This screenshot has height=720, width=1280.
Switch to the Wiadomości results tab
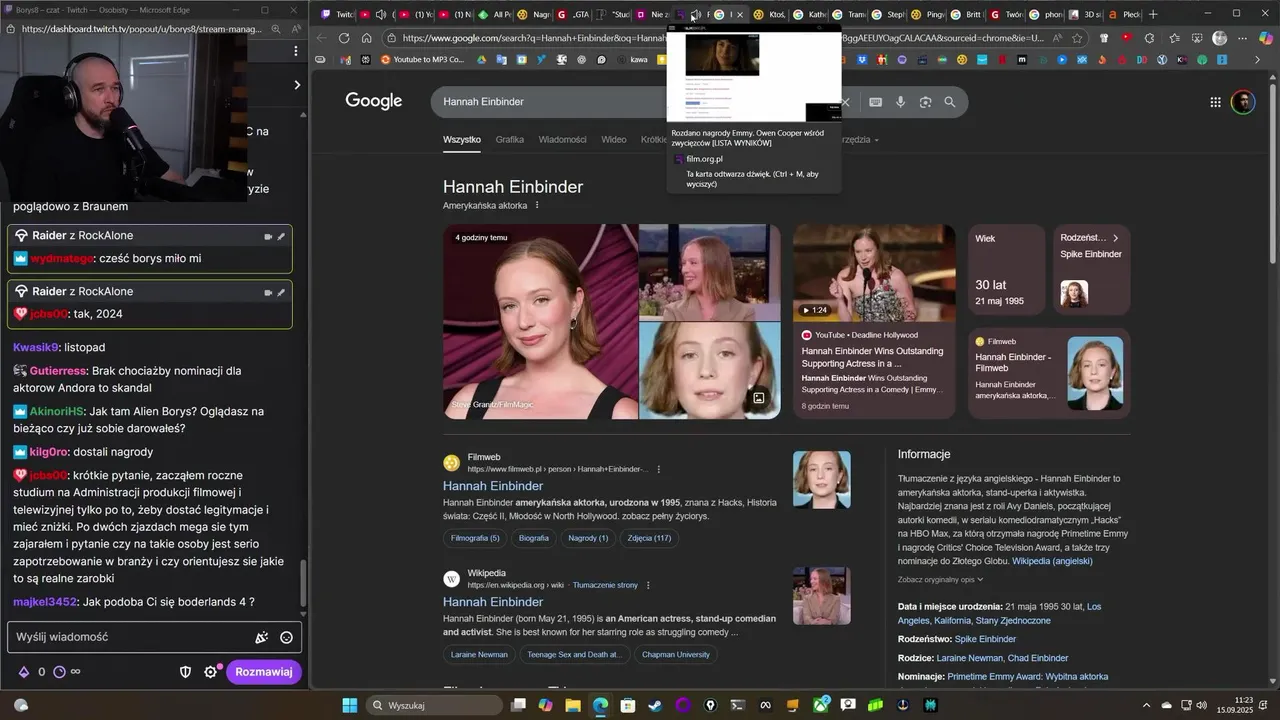pos(563,139)
